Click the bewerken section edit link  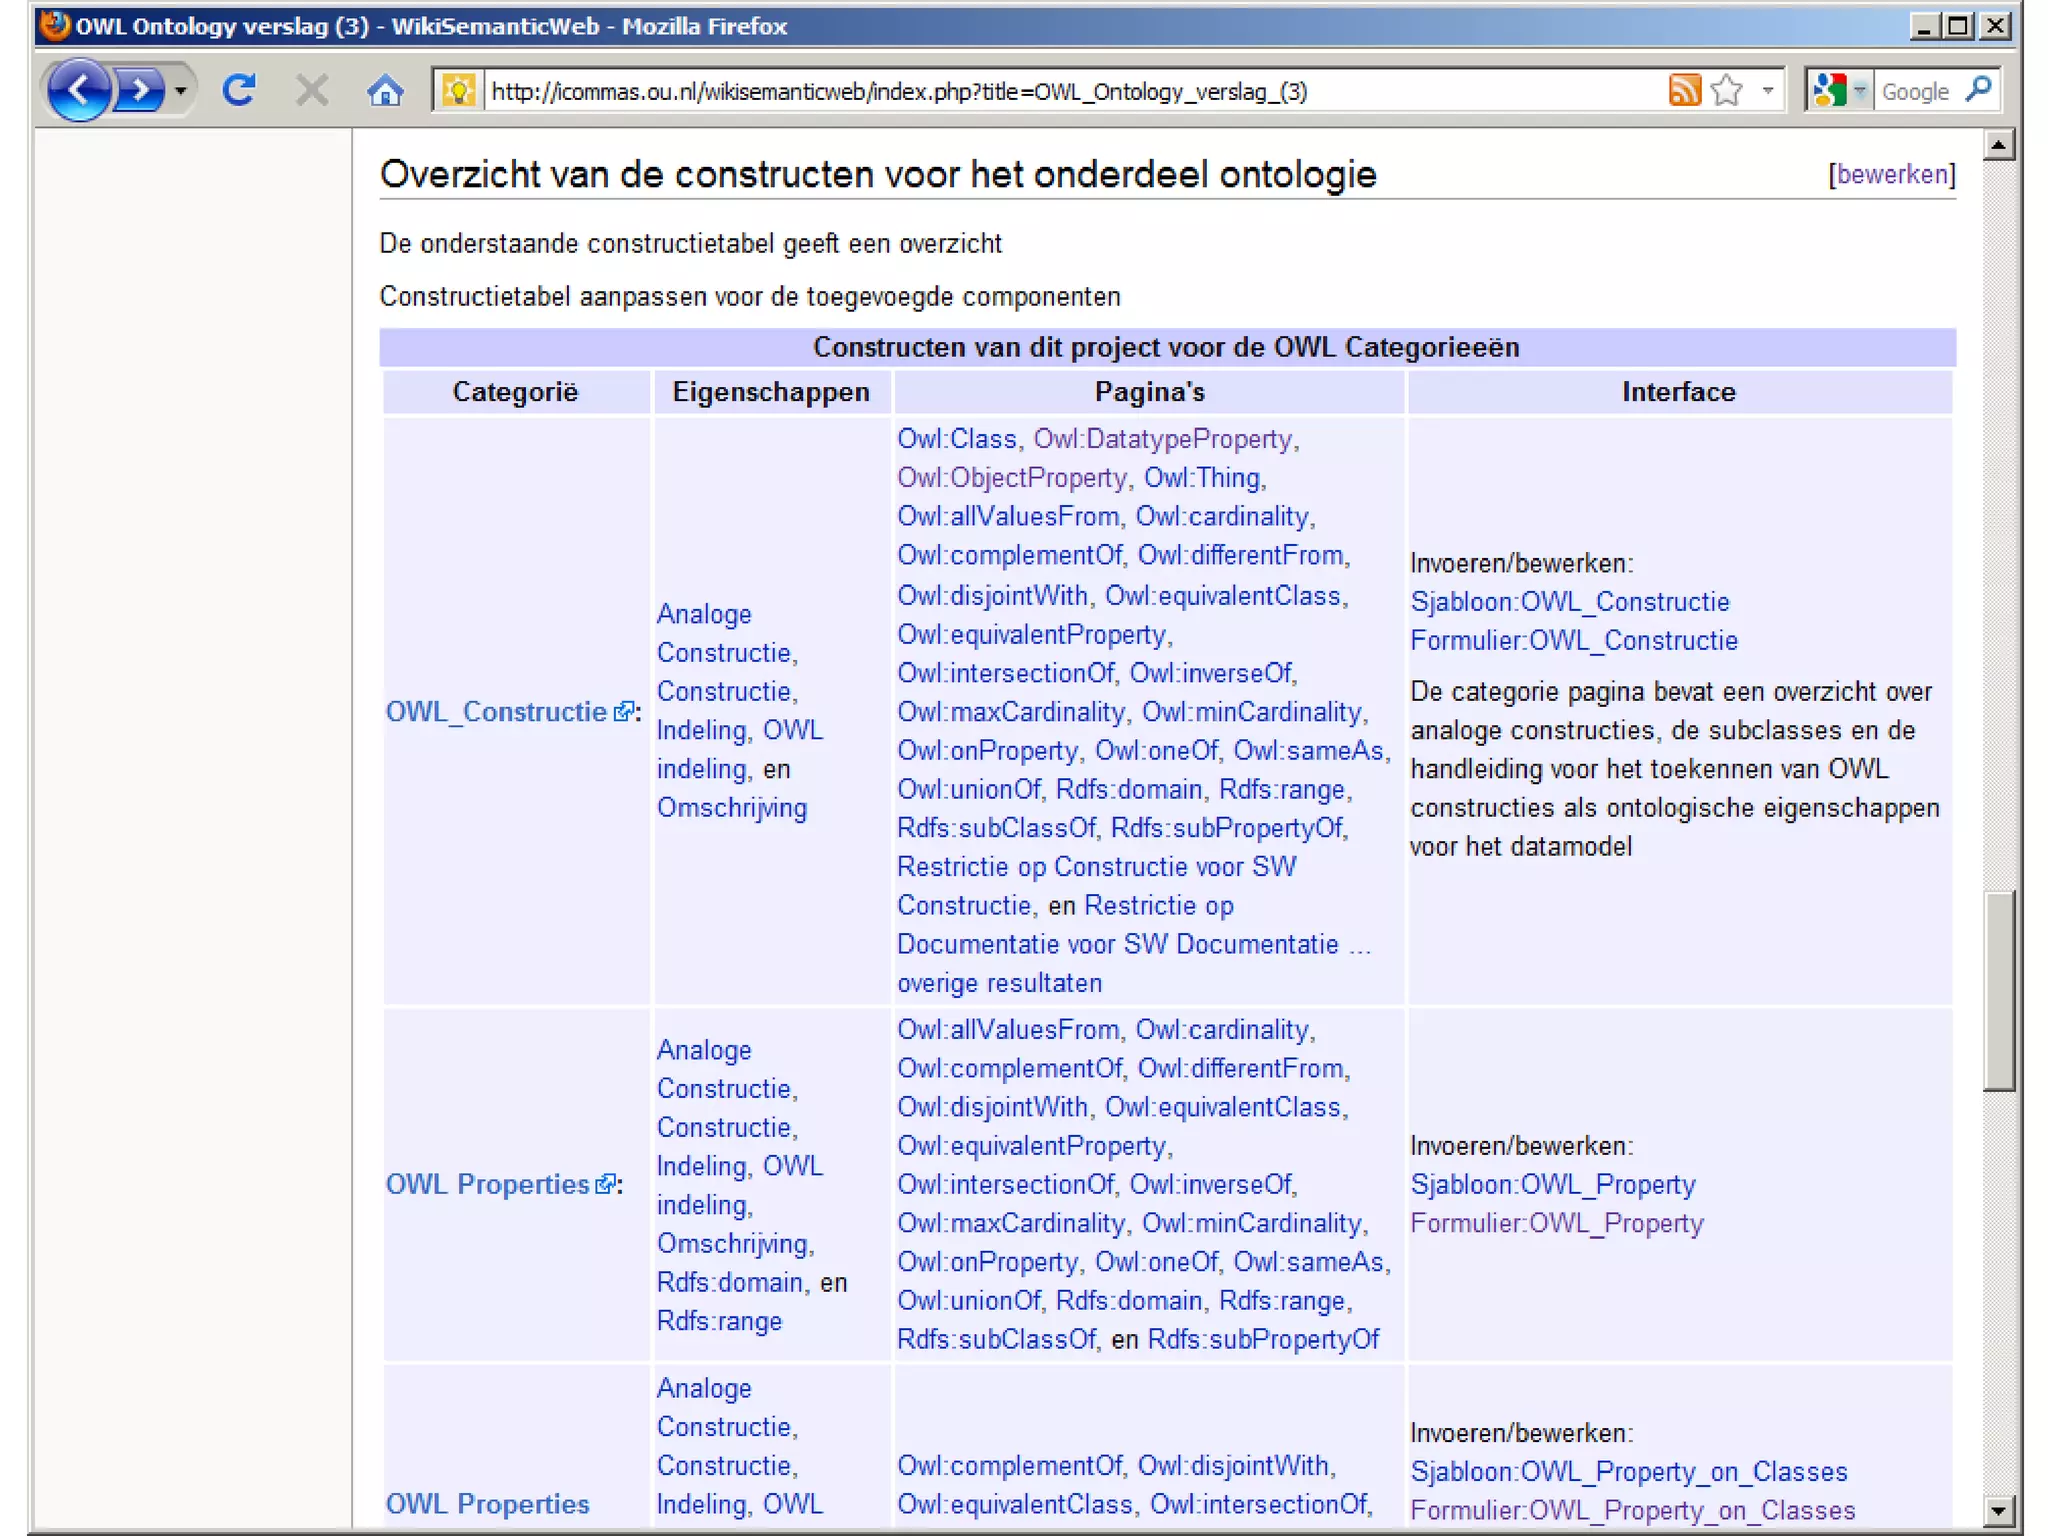(1892, 174)
